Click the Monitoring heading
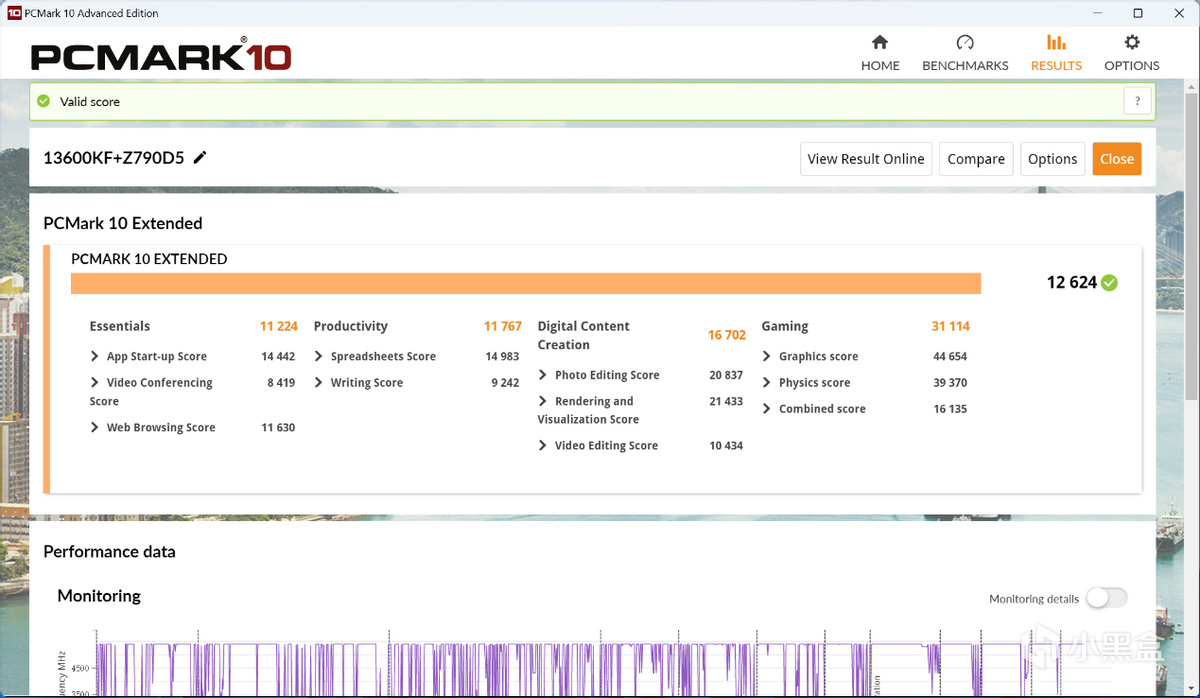This screenshot has width=1200, height=698. [x=99, y=596]
